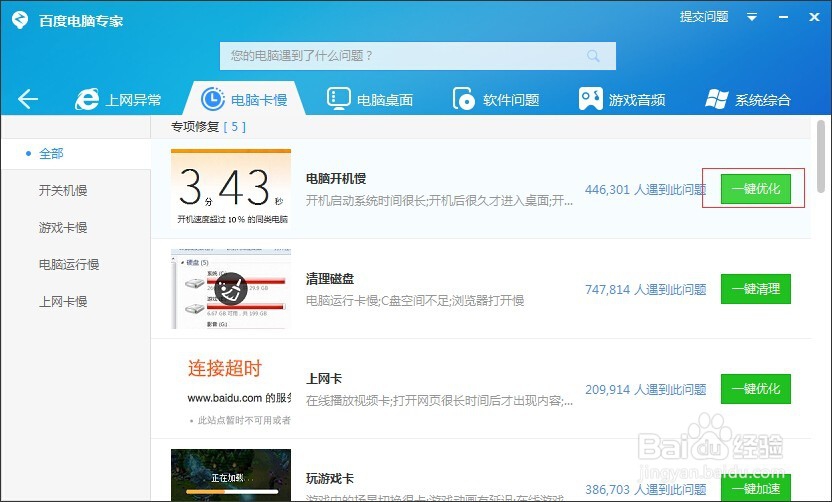Click the monitor icon for 电脑桌面

pos(339,99)
